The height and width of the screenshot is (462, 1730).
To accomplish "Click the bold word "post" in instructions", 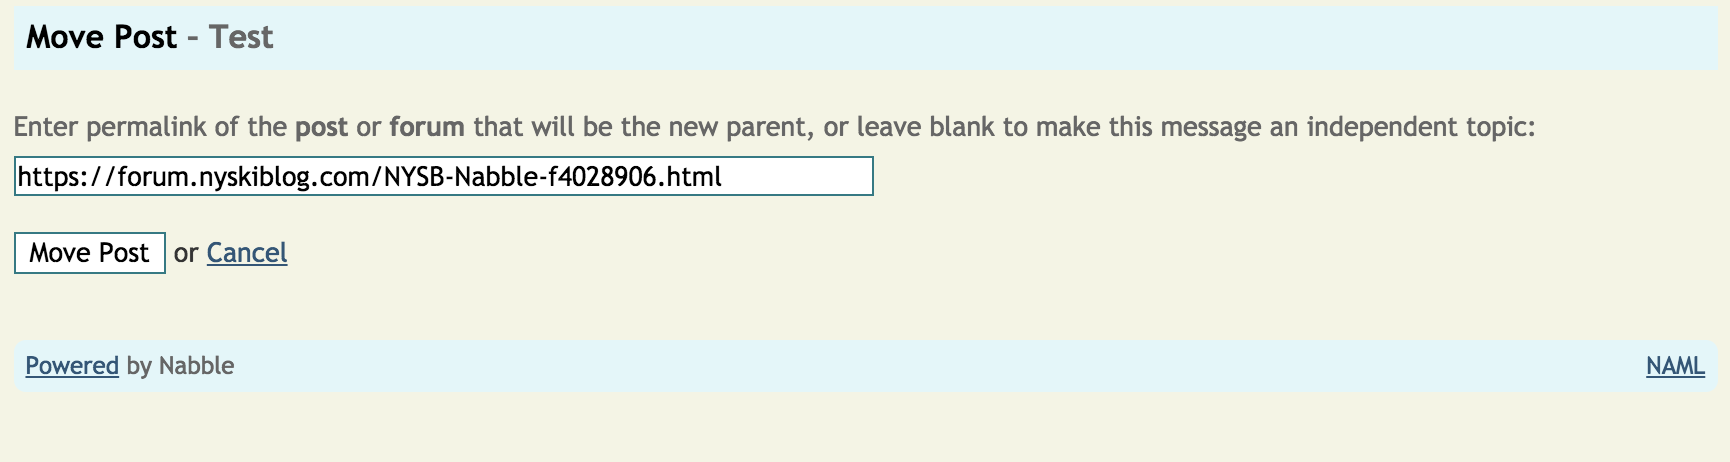I will pos(321,127).
